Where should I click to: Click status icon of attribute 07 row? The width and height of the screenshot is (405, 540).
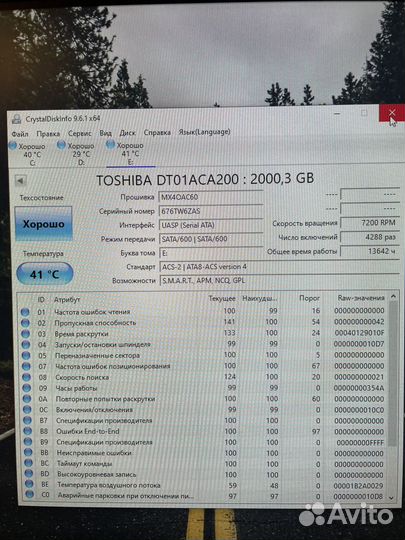click(27, 366)
